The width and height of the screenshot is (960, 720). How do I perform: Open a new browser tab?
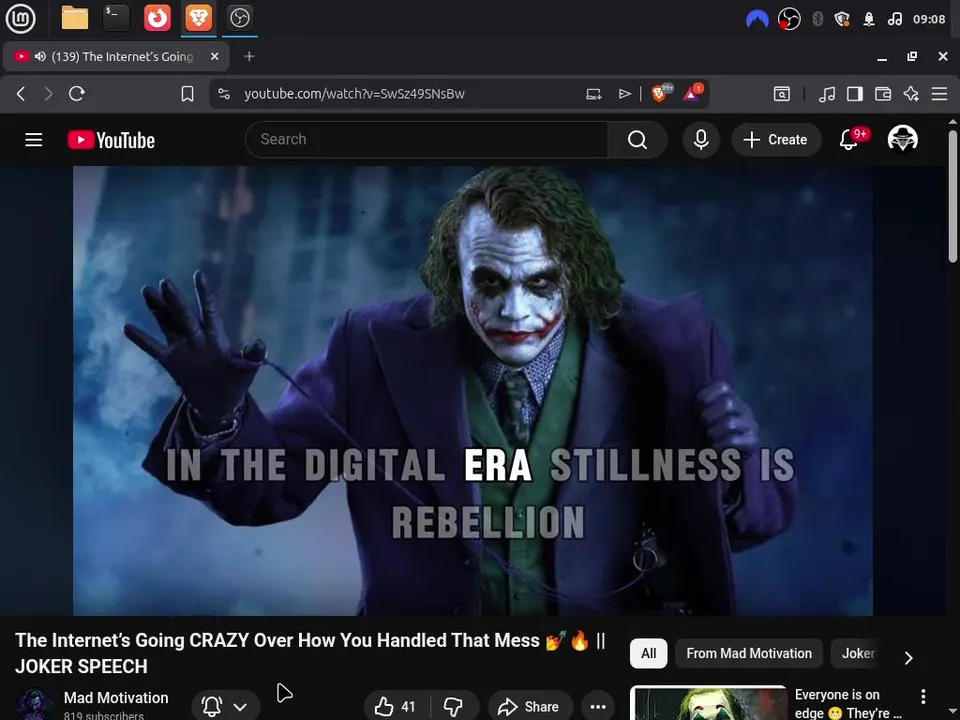coord(249,56)
